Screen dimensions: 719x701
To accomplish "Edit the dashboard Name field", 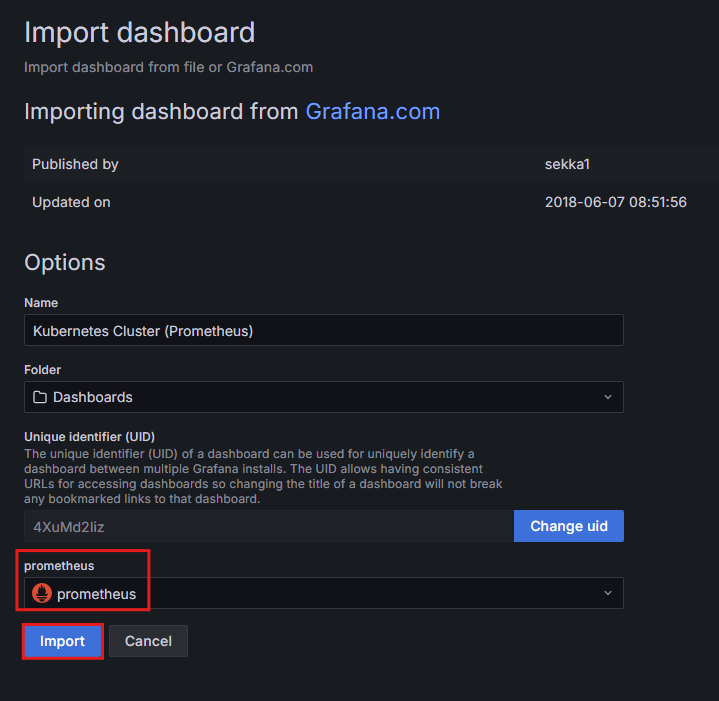I will 324,330.
